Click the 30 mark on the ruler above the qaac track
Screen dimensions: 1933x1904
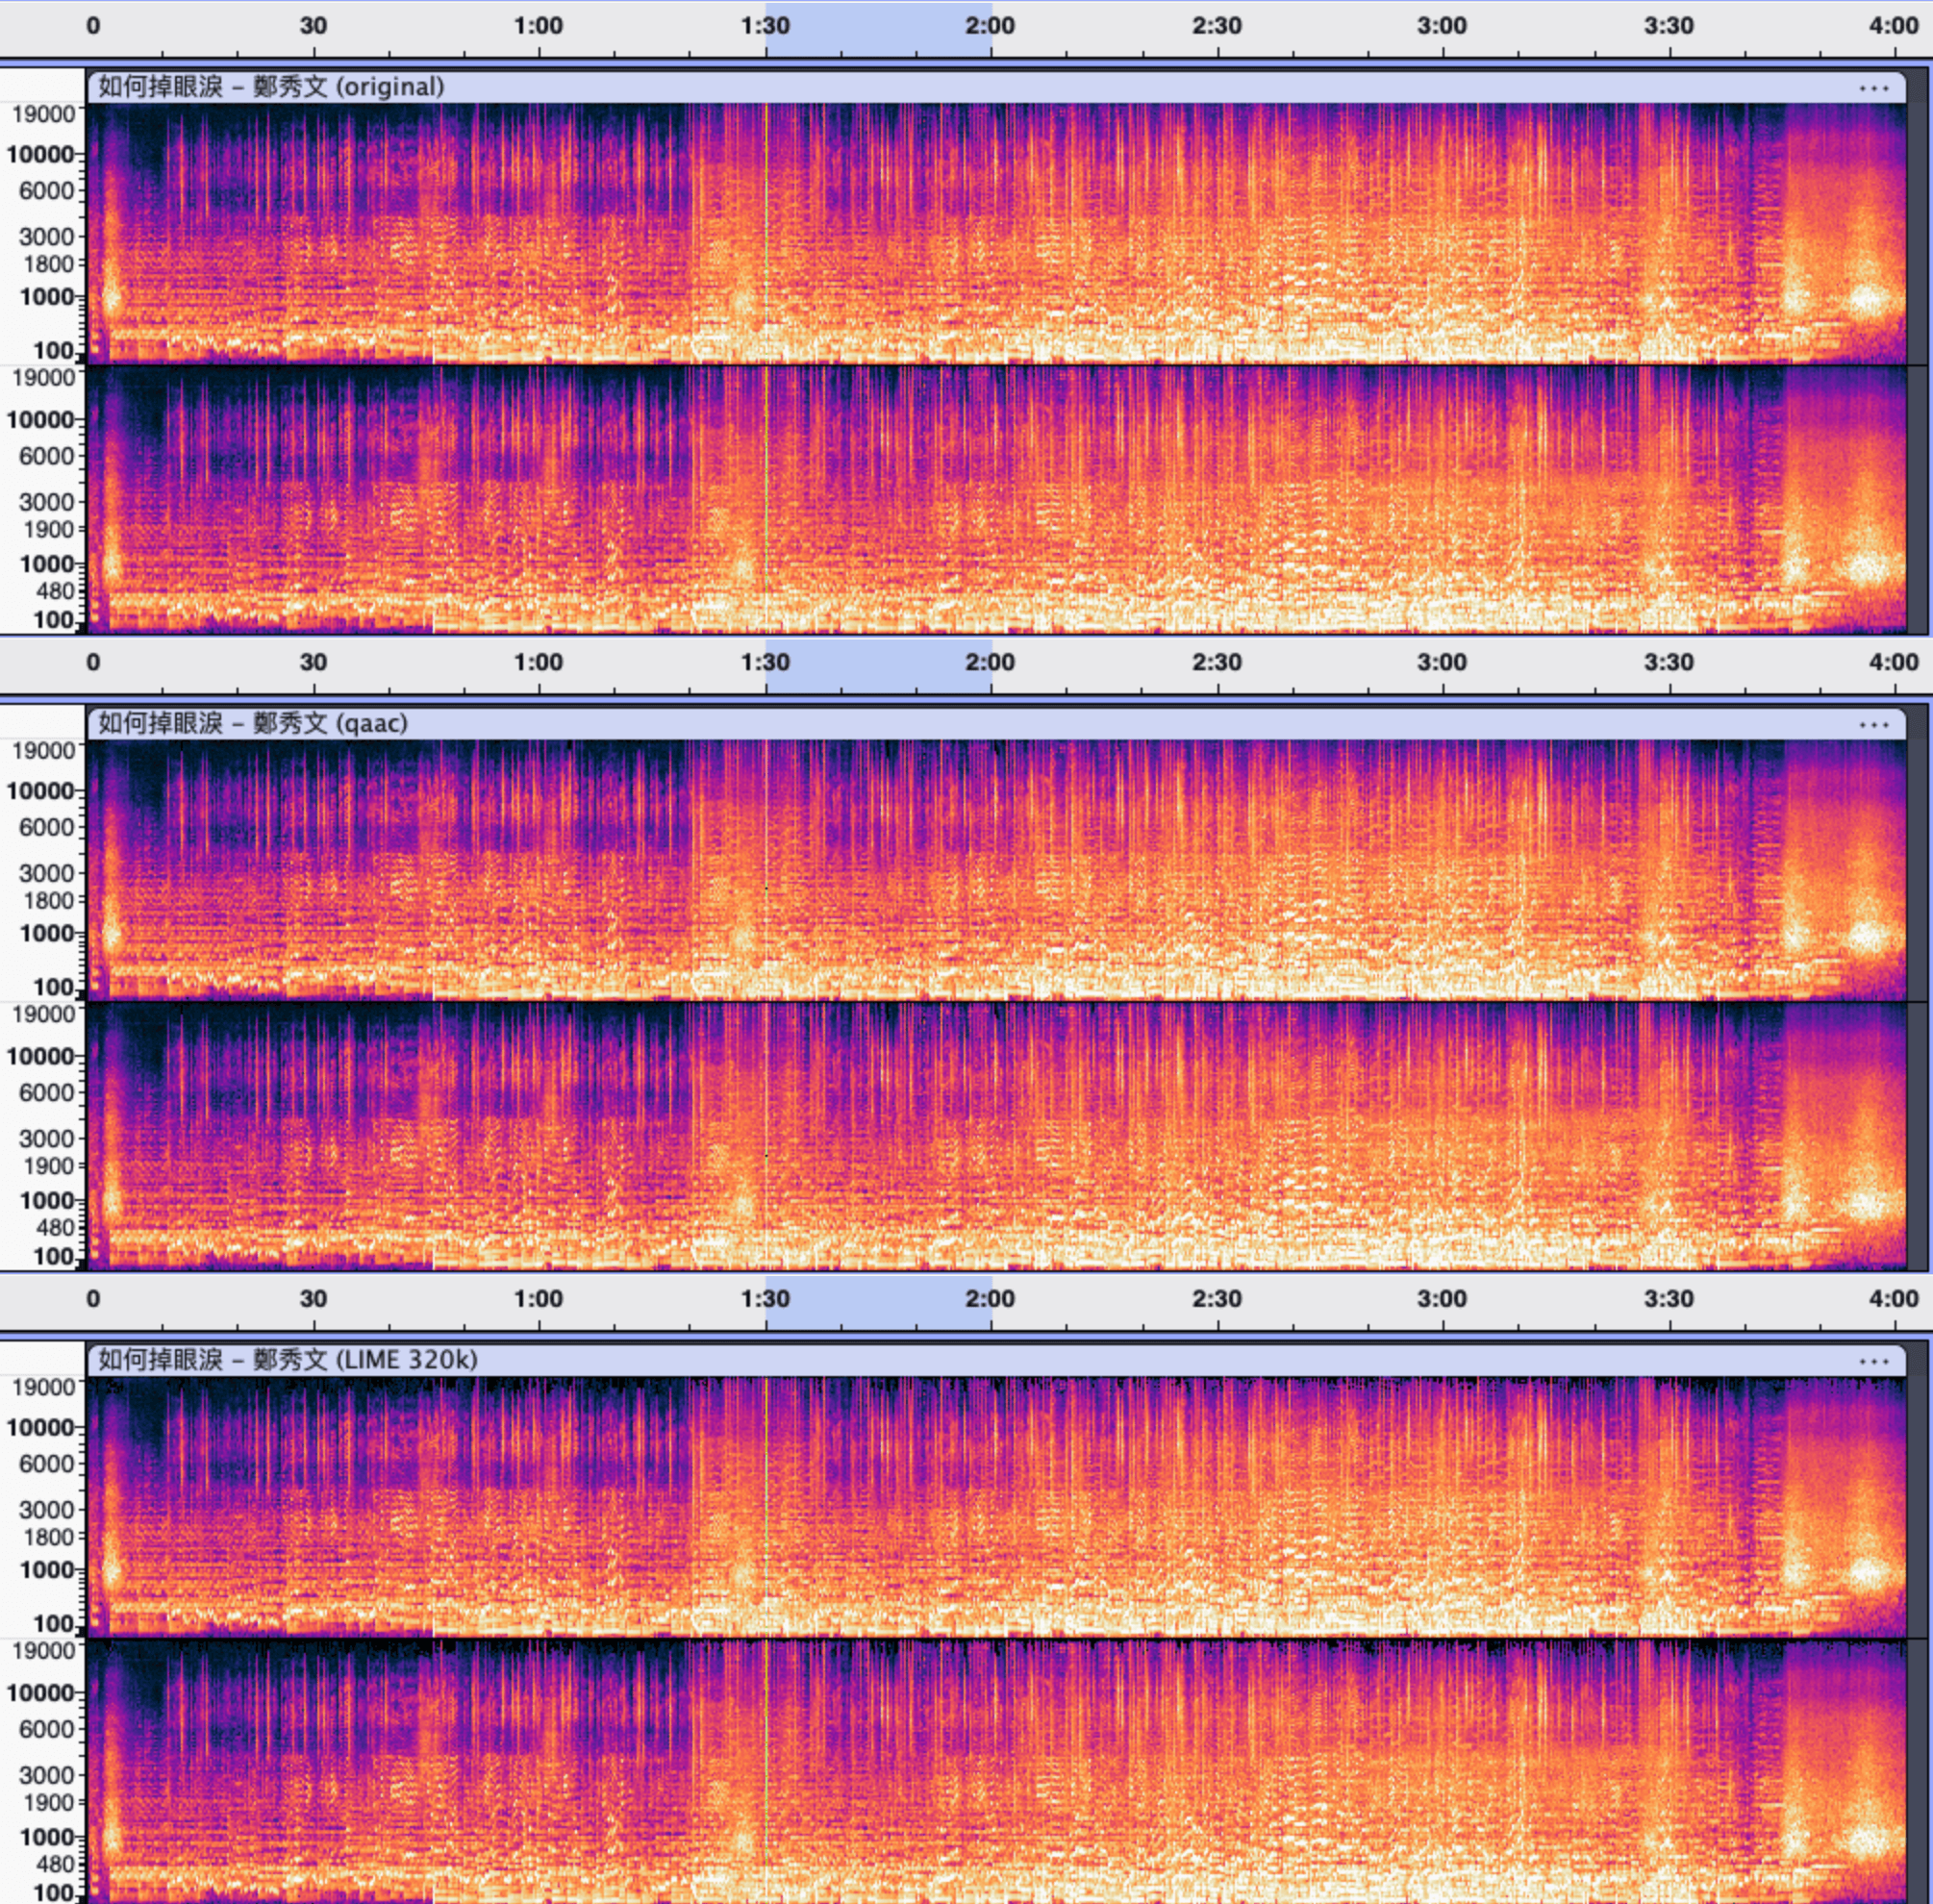click(313, 662)
